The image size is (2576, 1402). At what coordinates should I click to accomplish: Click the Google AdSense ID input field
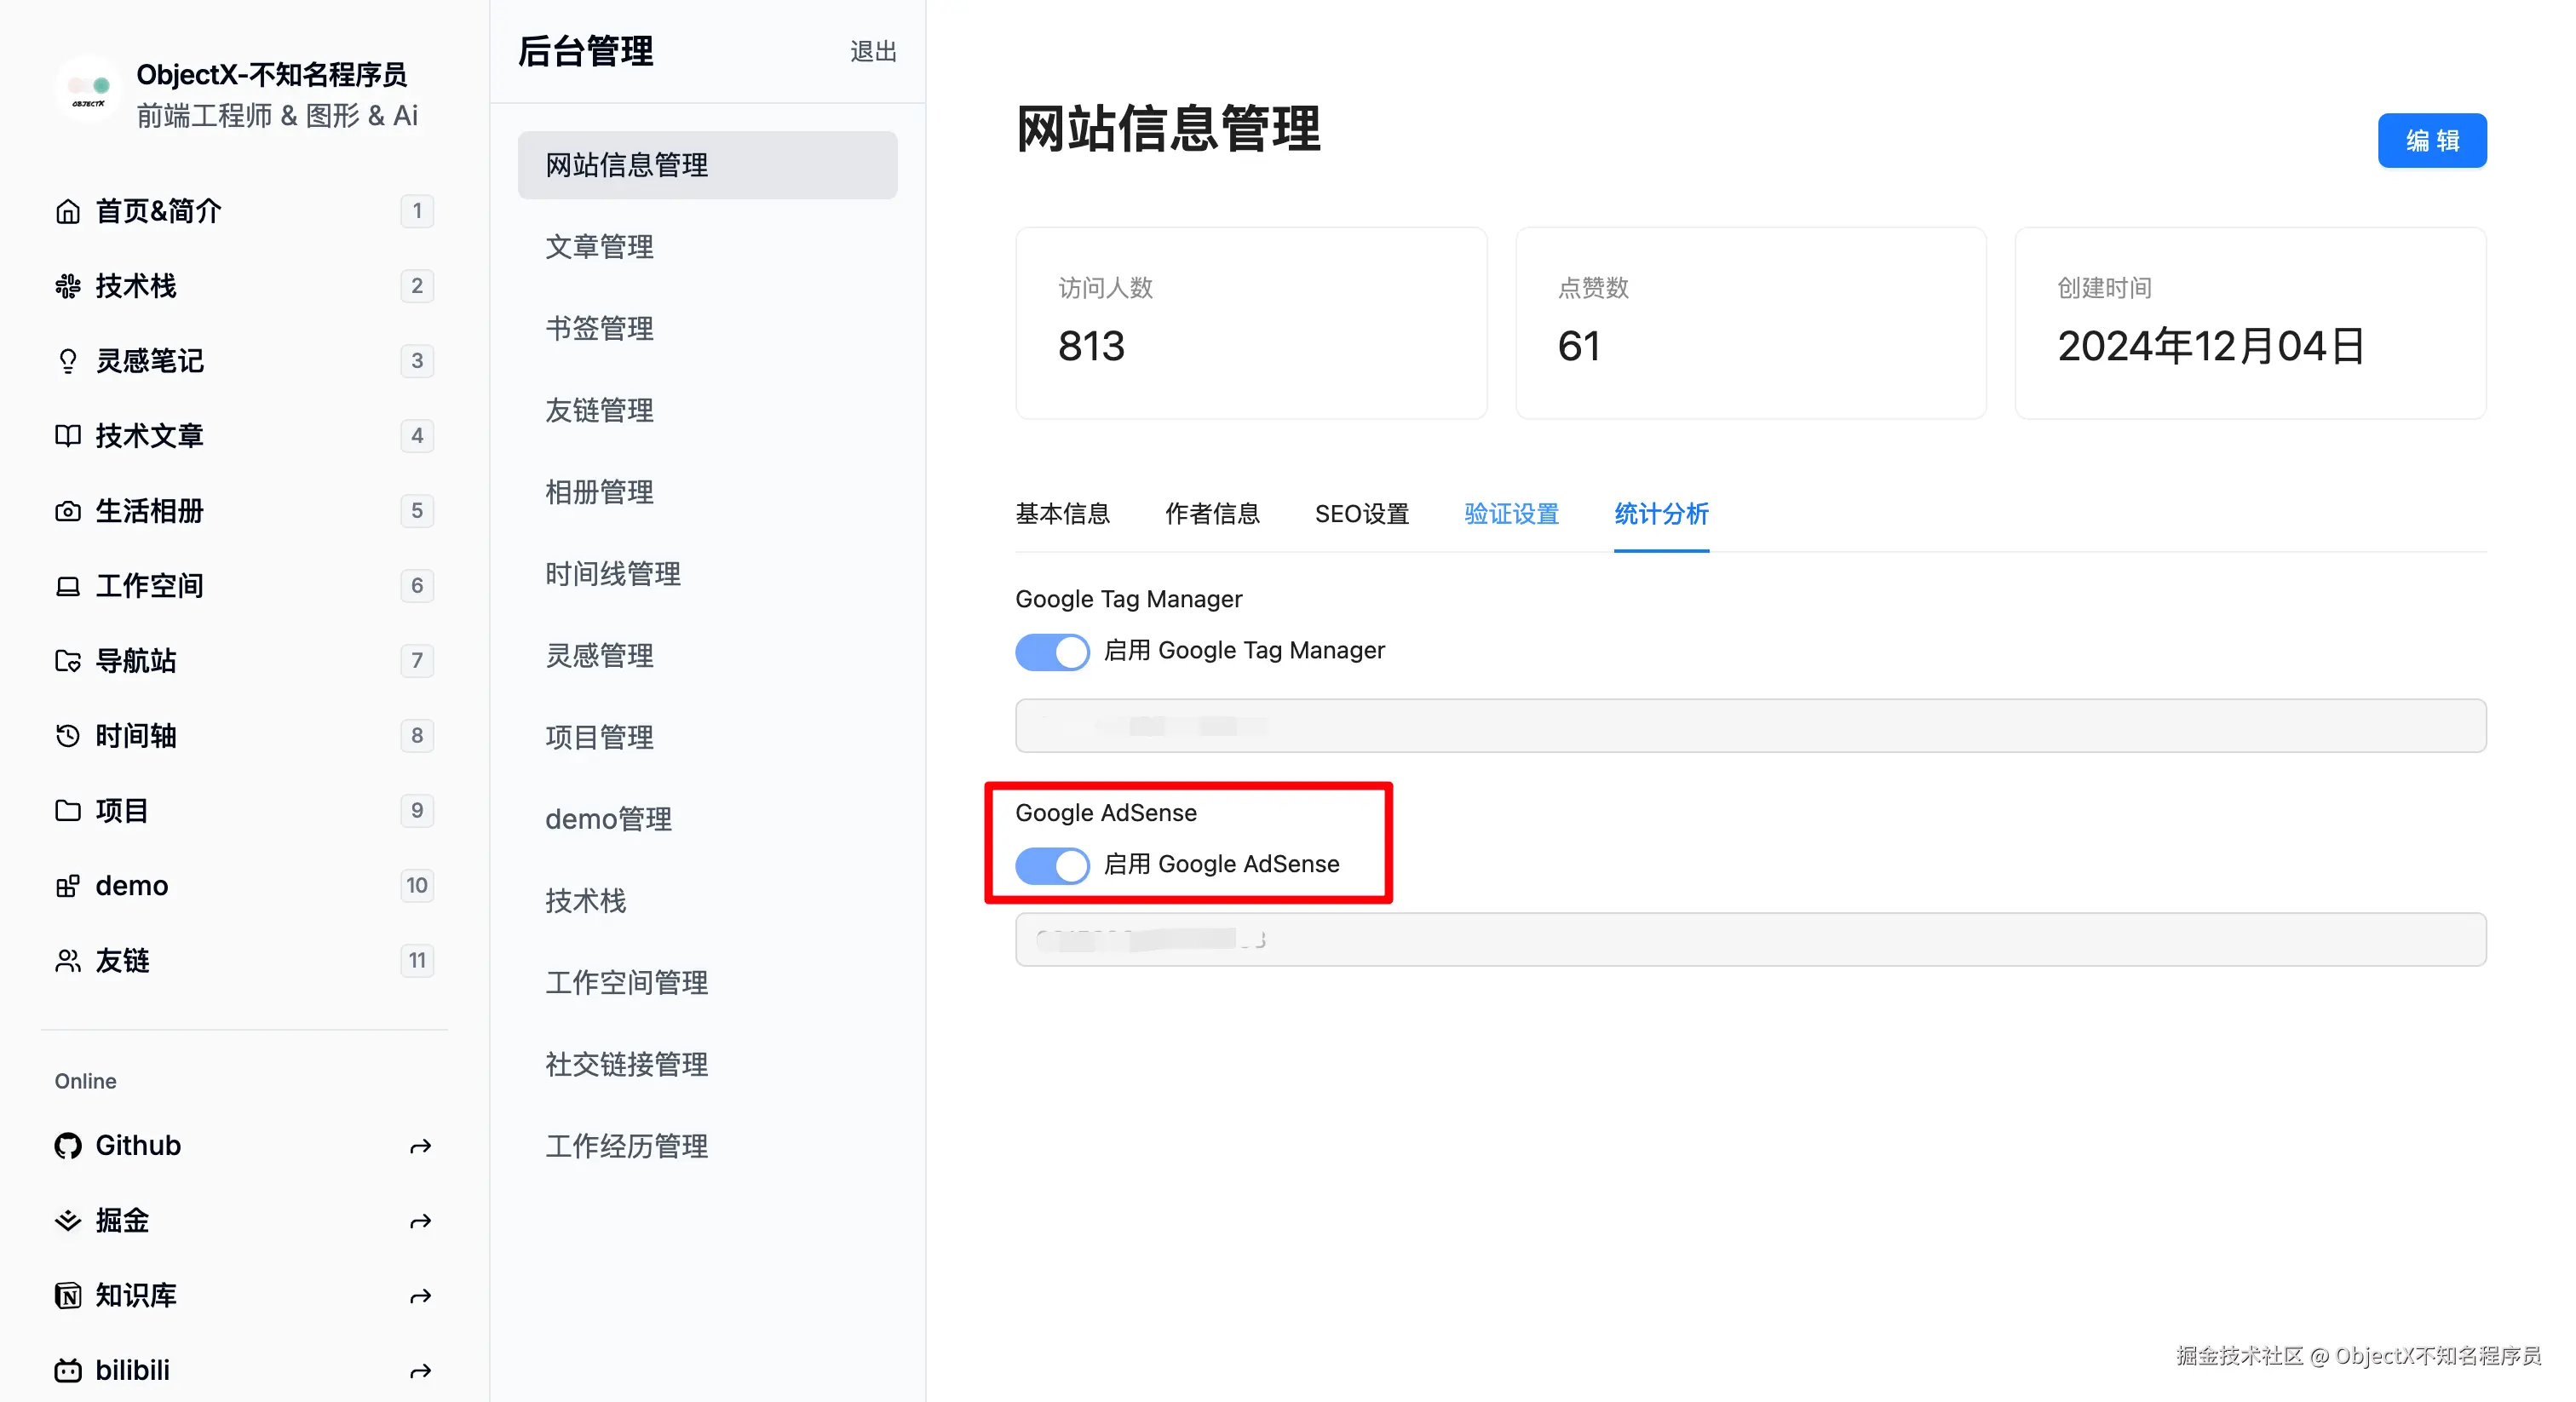[1750, 939]
